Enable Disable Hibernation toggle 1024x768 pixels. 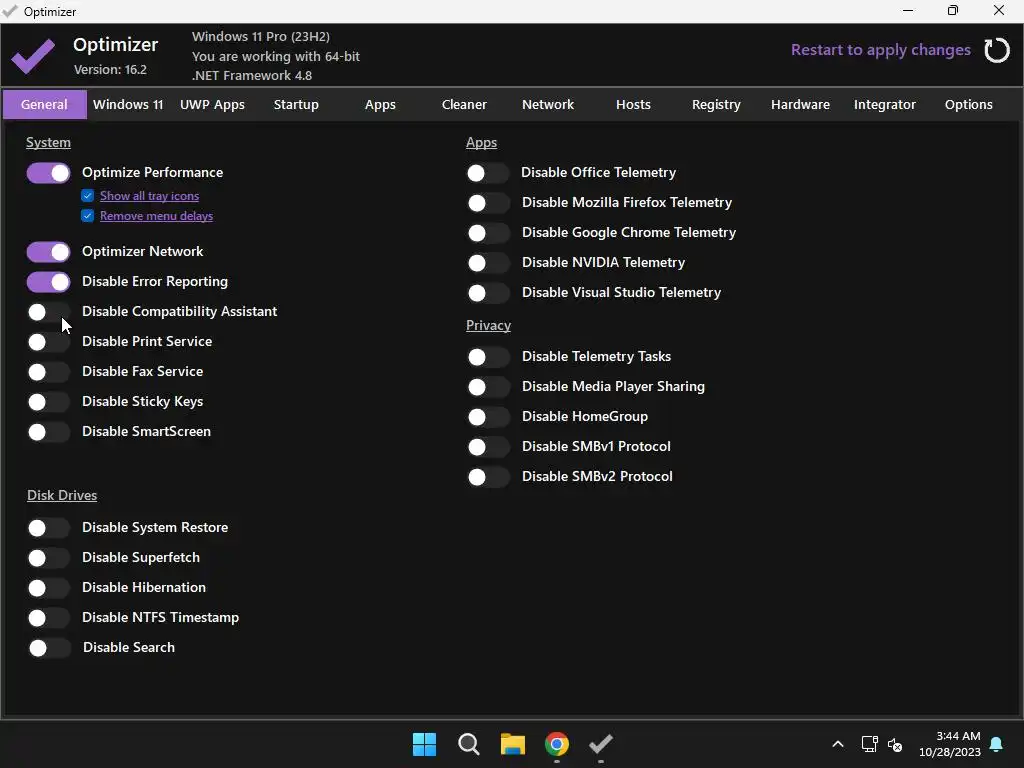click(48, 588)
